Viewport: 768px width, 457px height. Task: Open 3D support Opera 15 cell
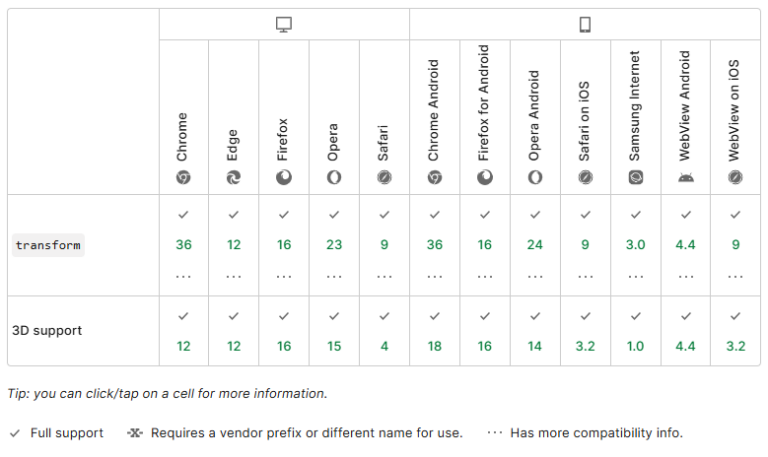(x=334, y=331)
